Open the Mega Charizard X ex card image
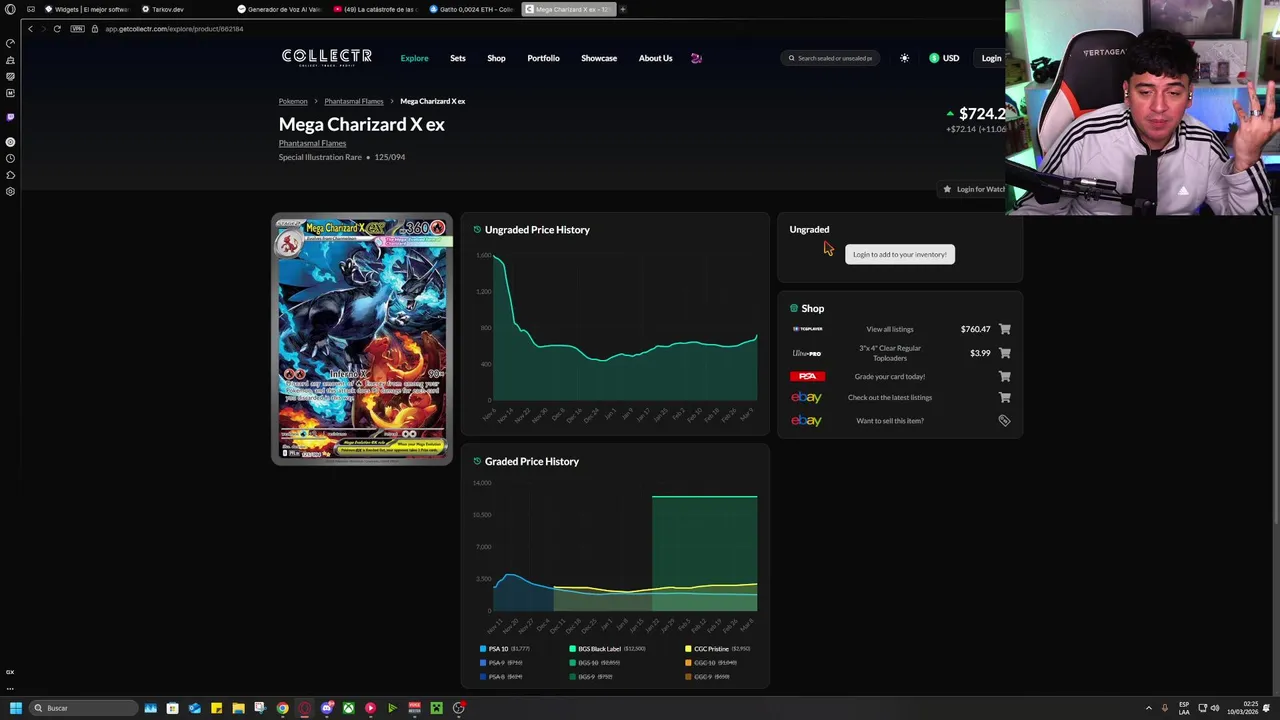 [x=362, y=339]
